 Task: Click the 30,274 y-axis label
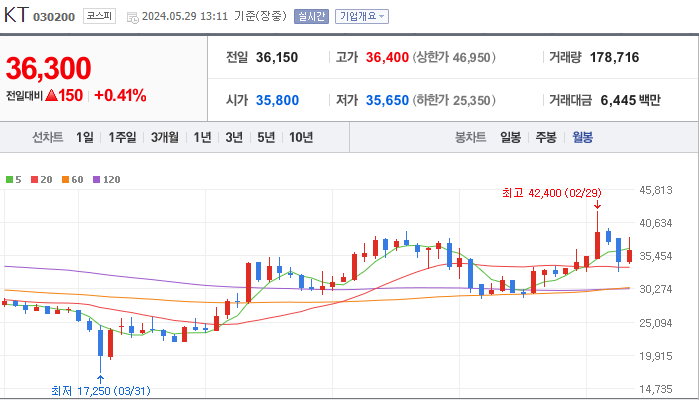click(x=655, y=289)
